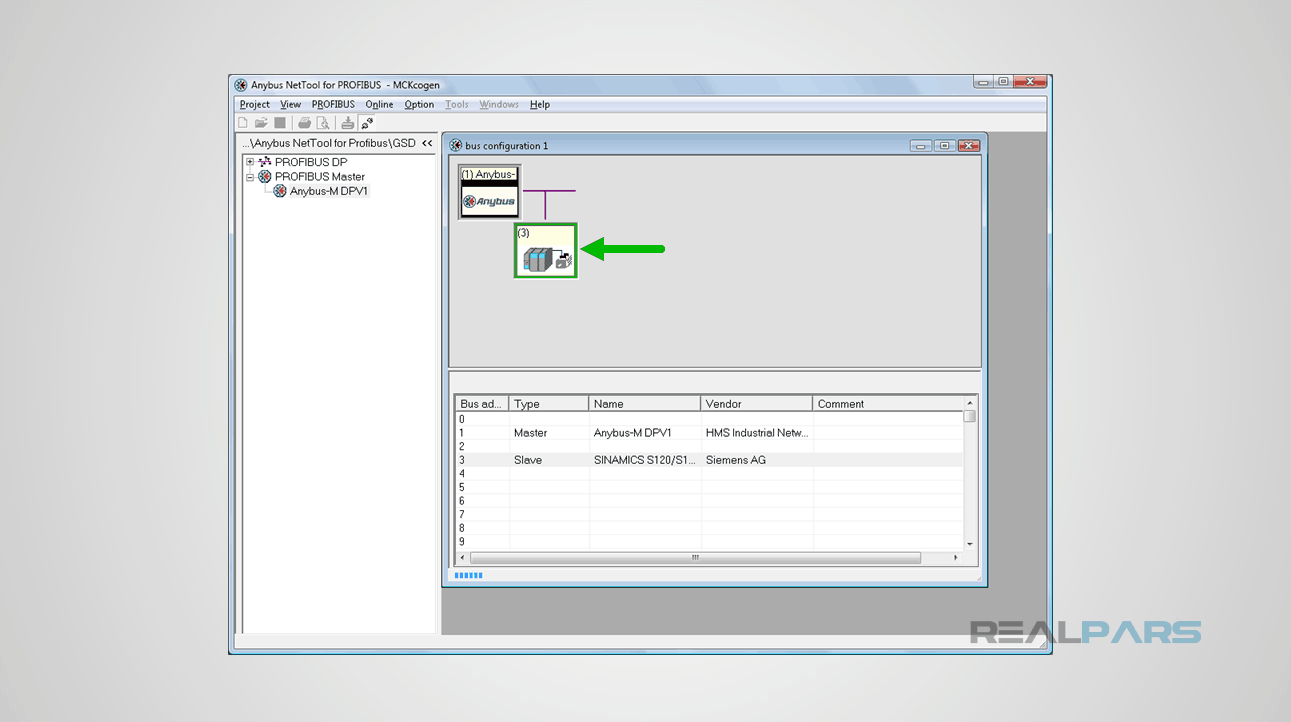The image size is (1291, 722).
Task: Open the Project menu
Action: tap(253, 104)
